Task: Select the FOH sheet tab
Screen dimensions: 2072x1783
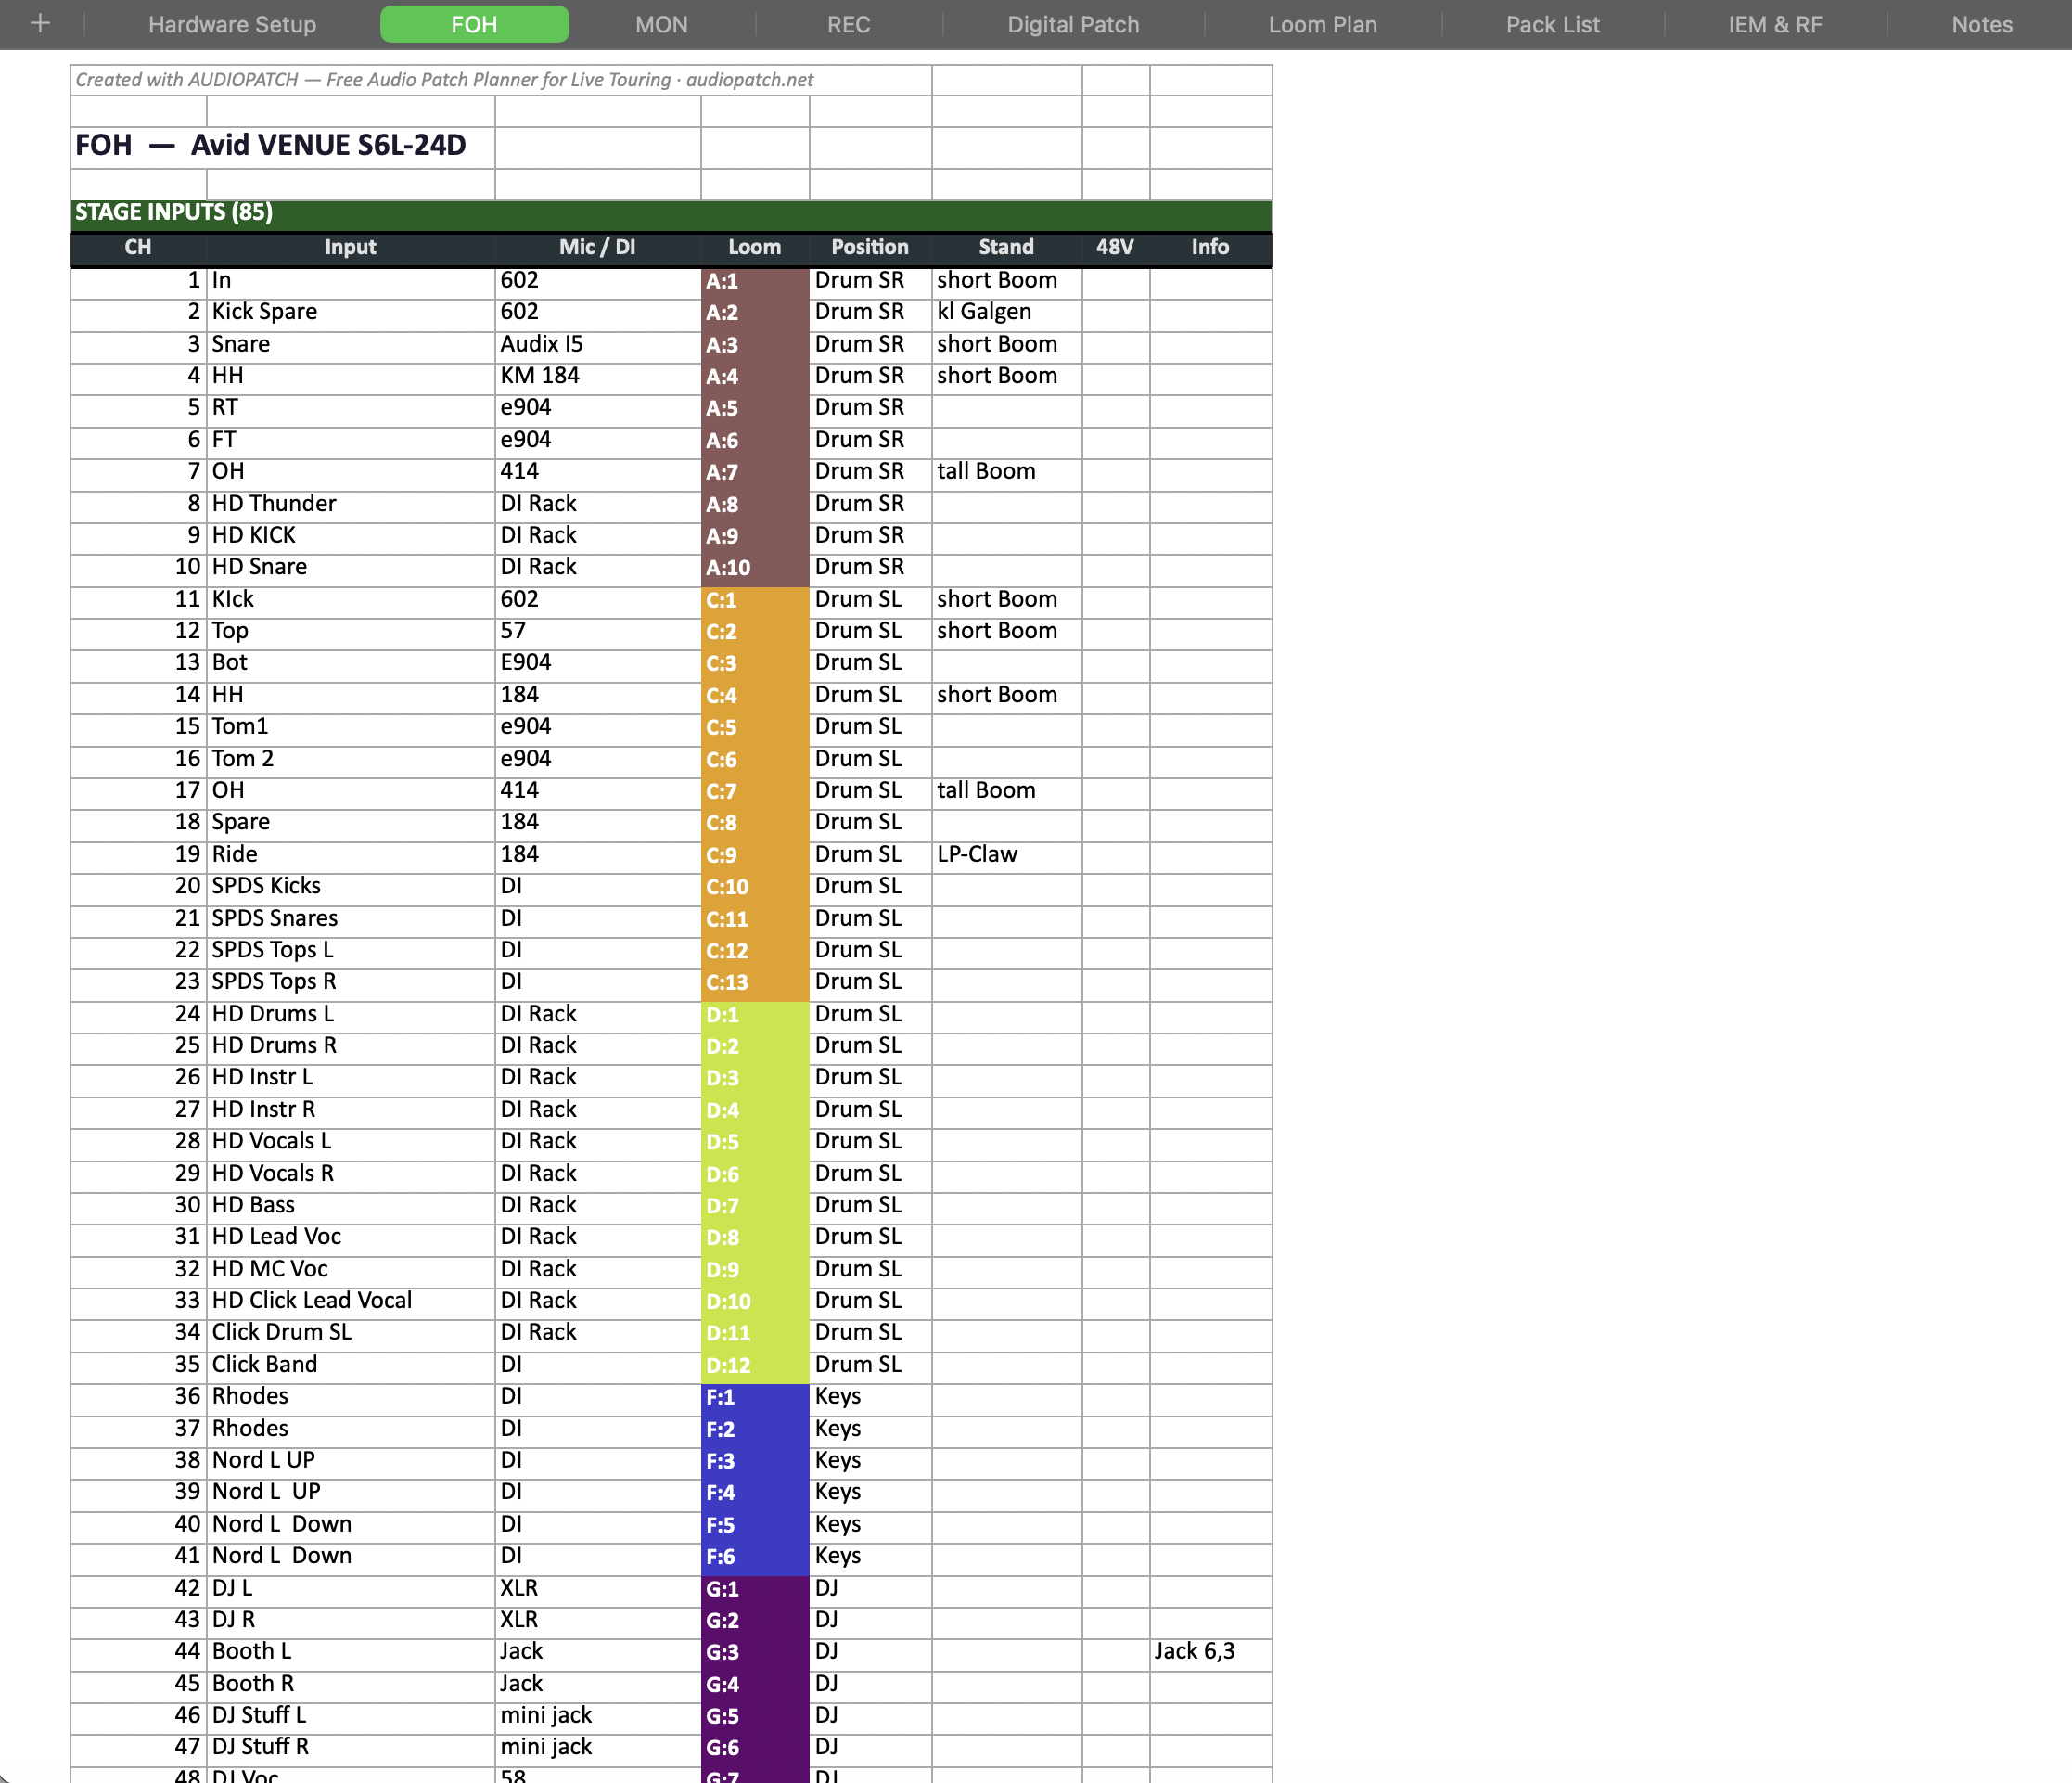Action: click(474, 25)
